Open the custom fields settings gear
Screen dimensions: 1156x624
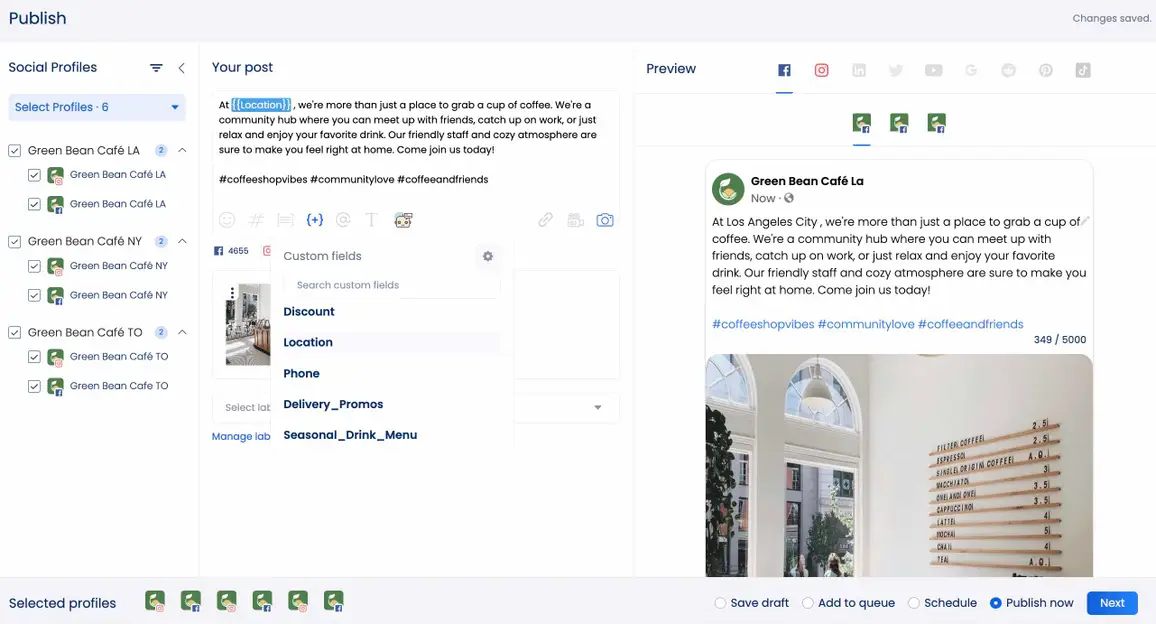pos(487,256)
